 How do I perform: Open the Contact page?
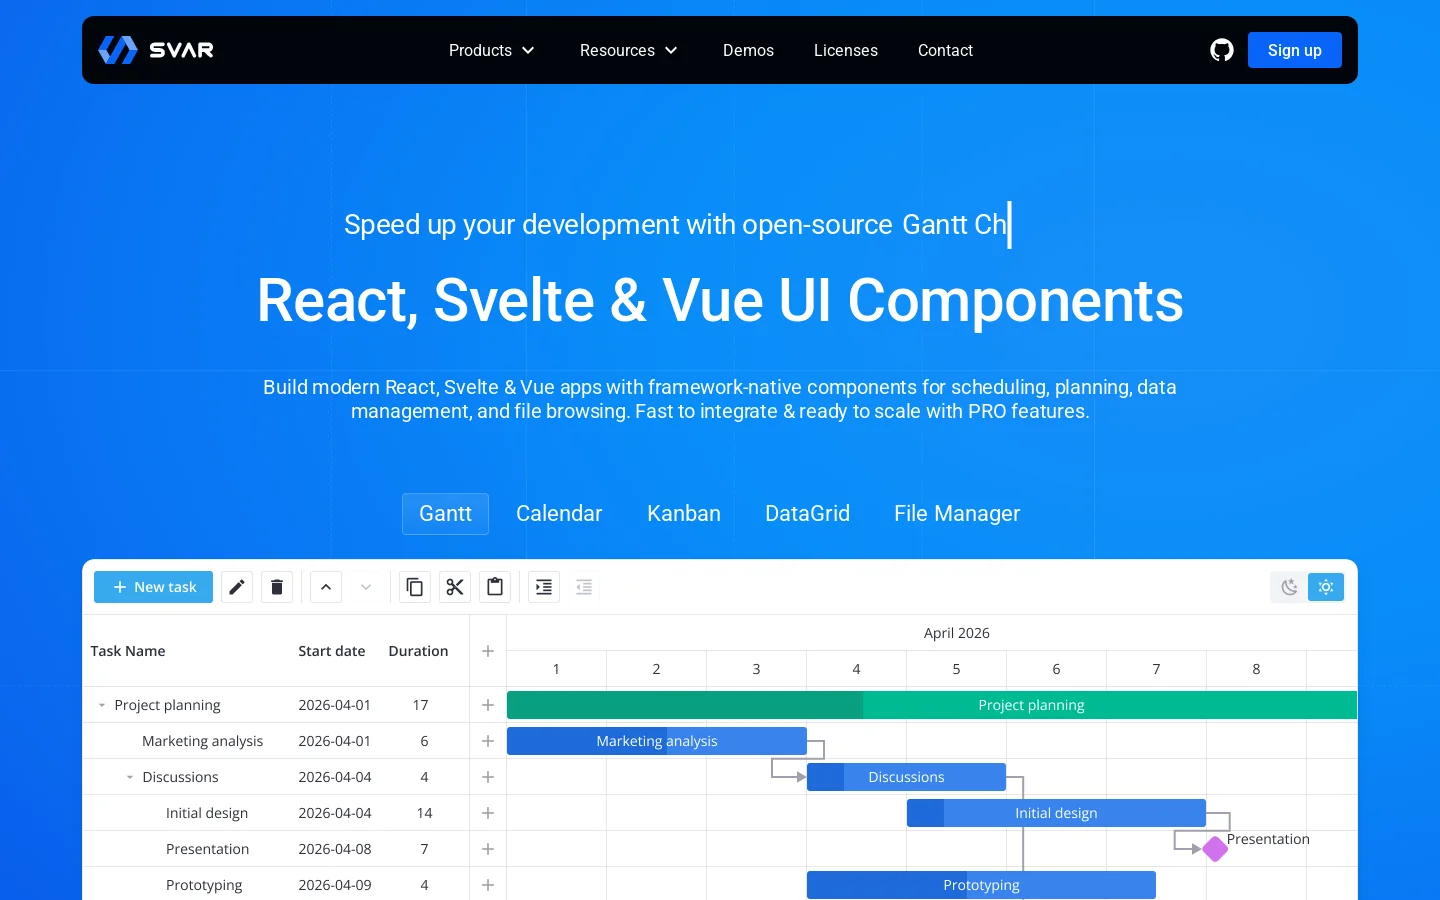[x=945, y=50]
